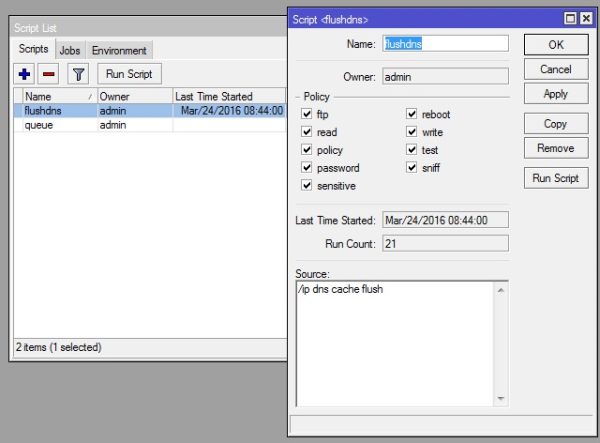Toggle the password policy checkbox

point(307,167)
